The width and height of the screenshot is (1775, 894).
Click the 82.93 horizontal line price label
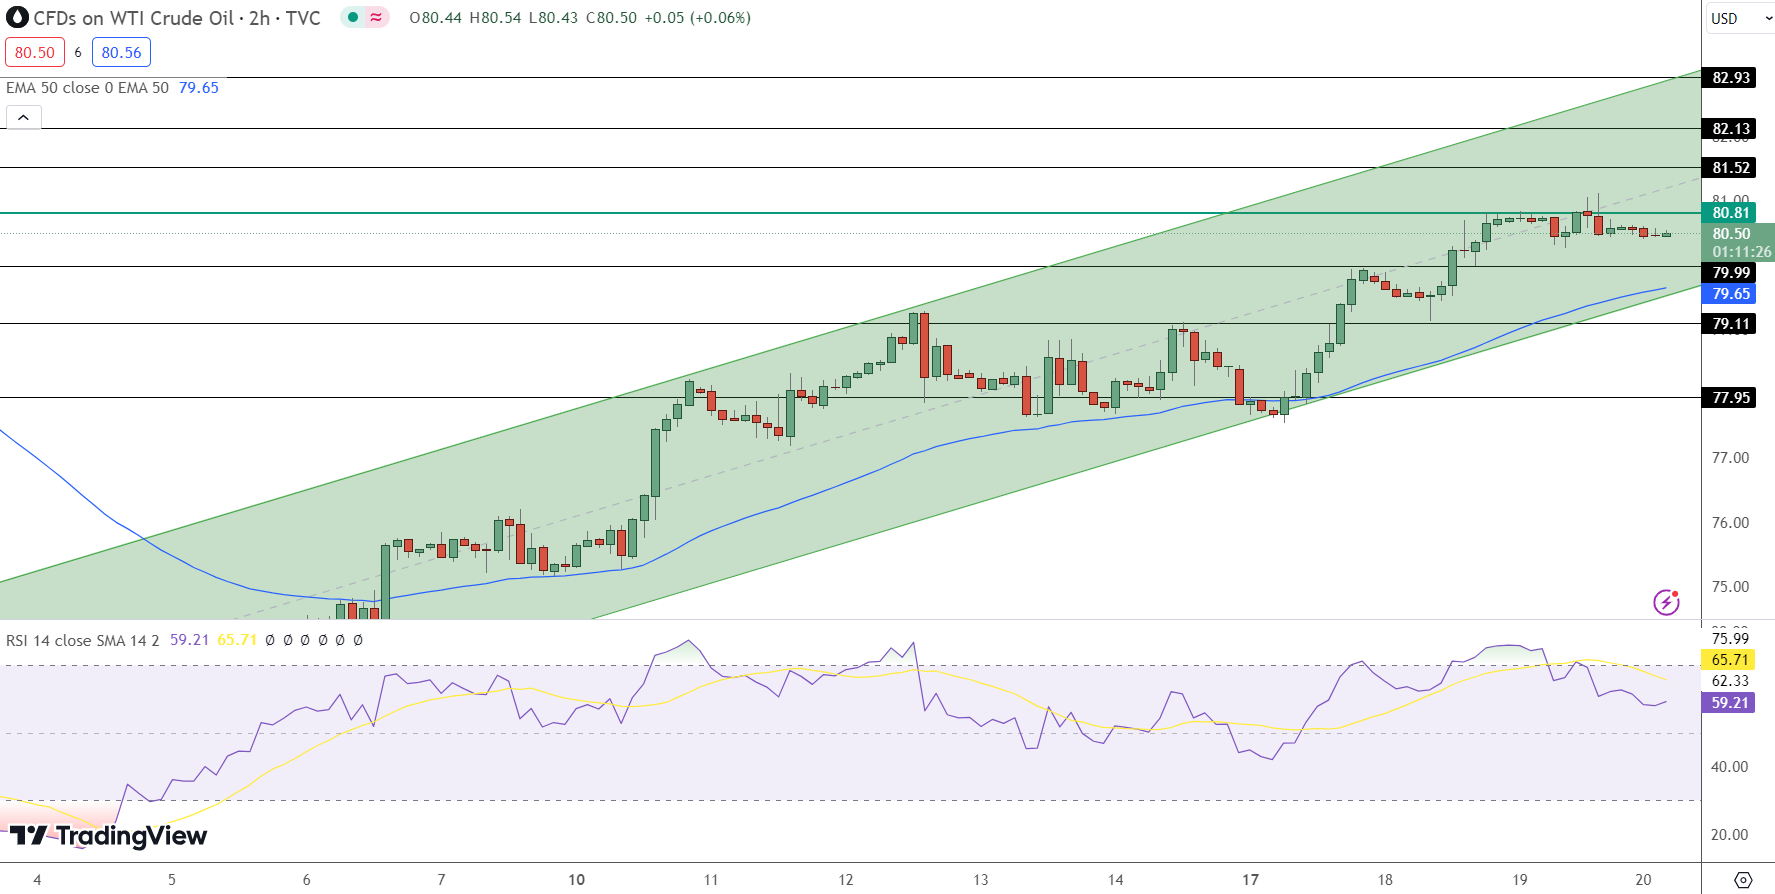1730,78
